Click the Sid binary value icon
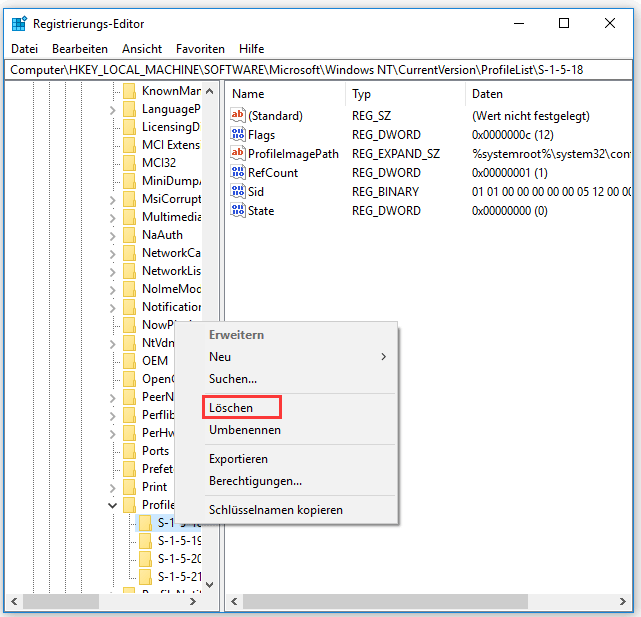Image resolution: width=641 pixels, height=617 pixels. (x=238, y=191)
